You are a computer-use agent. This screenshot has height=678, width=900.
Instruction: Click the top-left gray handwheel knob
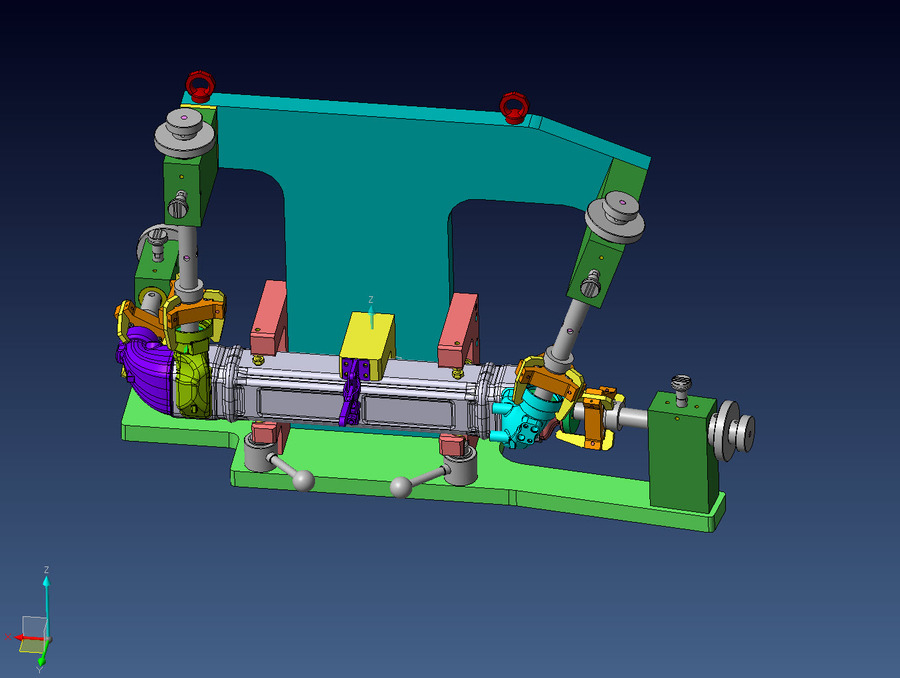186,129
